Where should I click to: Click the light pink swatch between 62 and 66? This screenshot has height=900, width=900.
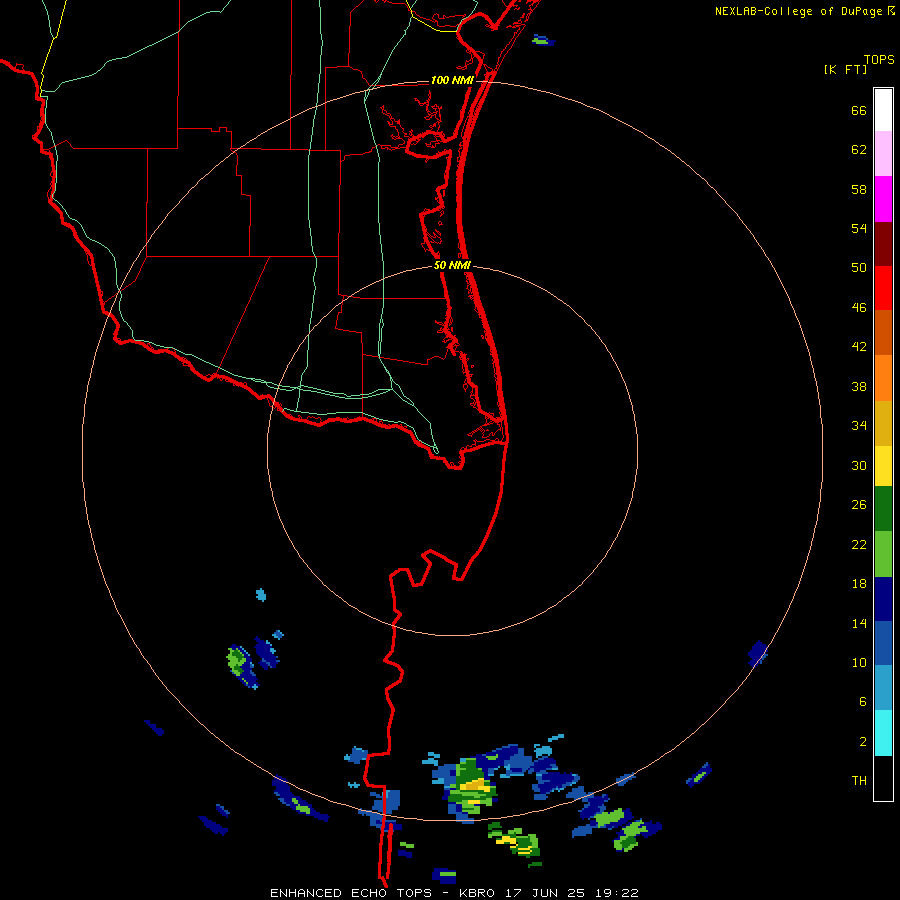coord(883,154)
